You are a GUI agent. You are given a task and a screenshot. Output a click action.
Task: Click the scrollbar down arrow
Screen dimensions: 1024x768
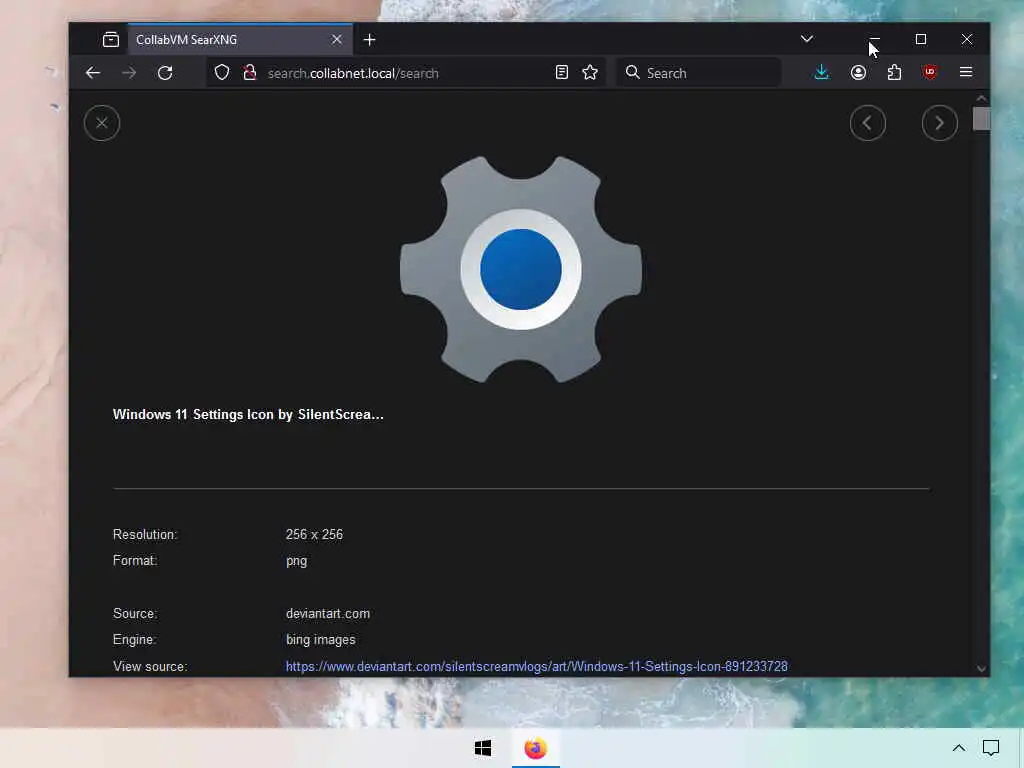pyautogui.click(x=981, y=669)
